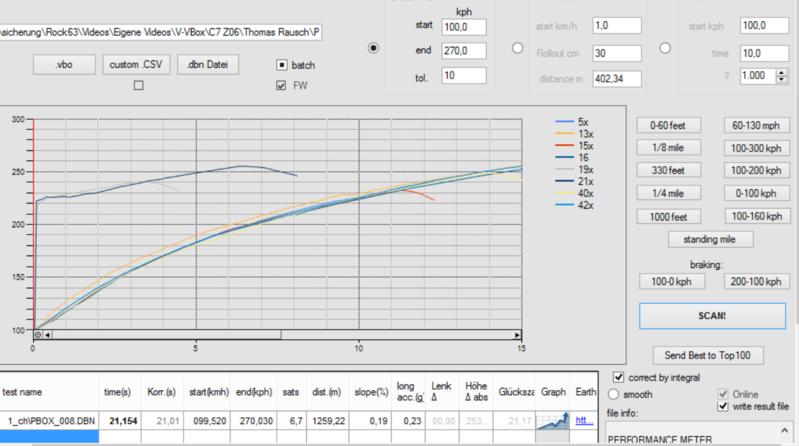Open the Earth link in the results row
The height and width of the screenshot is (446, 799).
584,421
